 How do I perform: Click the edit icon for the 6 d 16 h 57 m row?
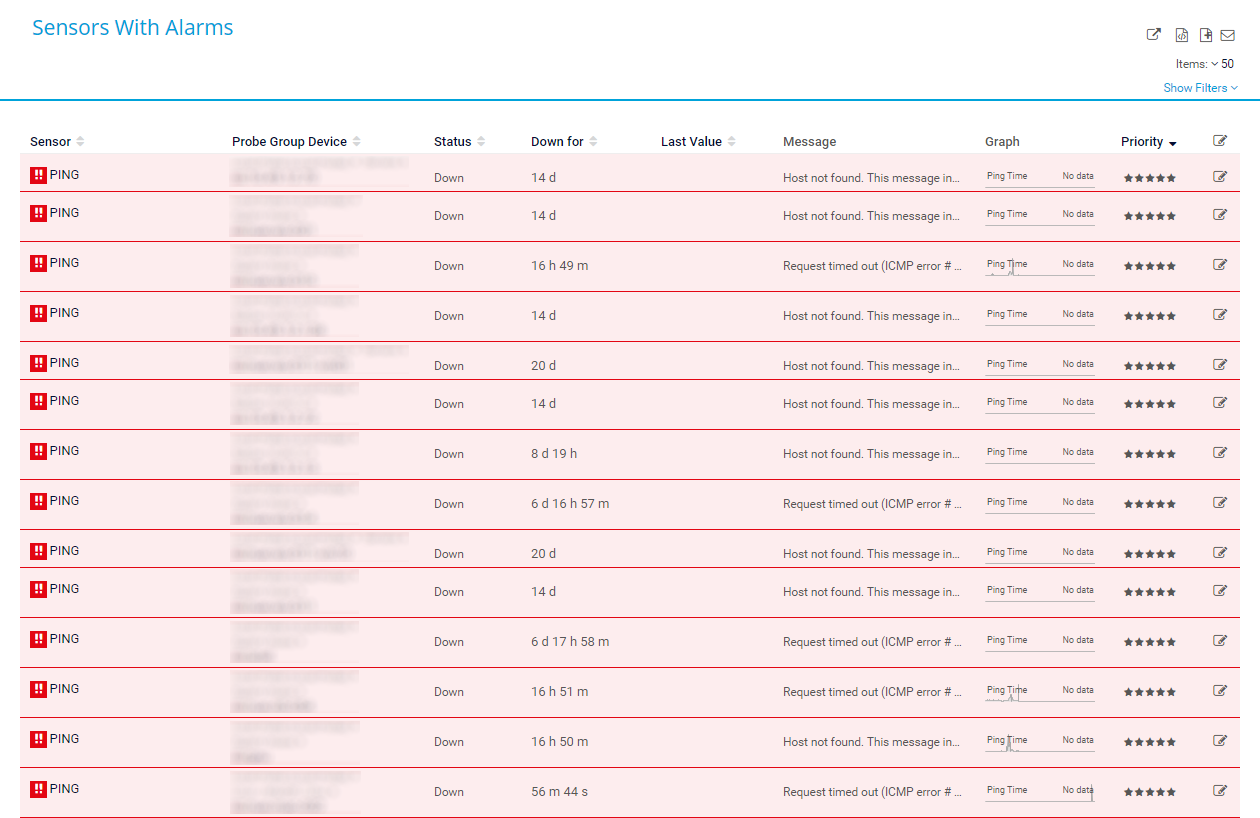pos(1219,503)
